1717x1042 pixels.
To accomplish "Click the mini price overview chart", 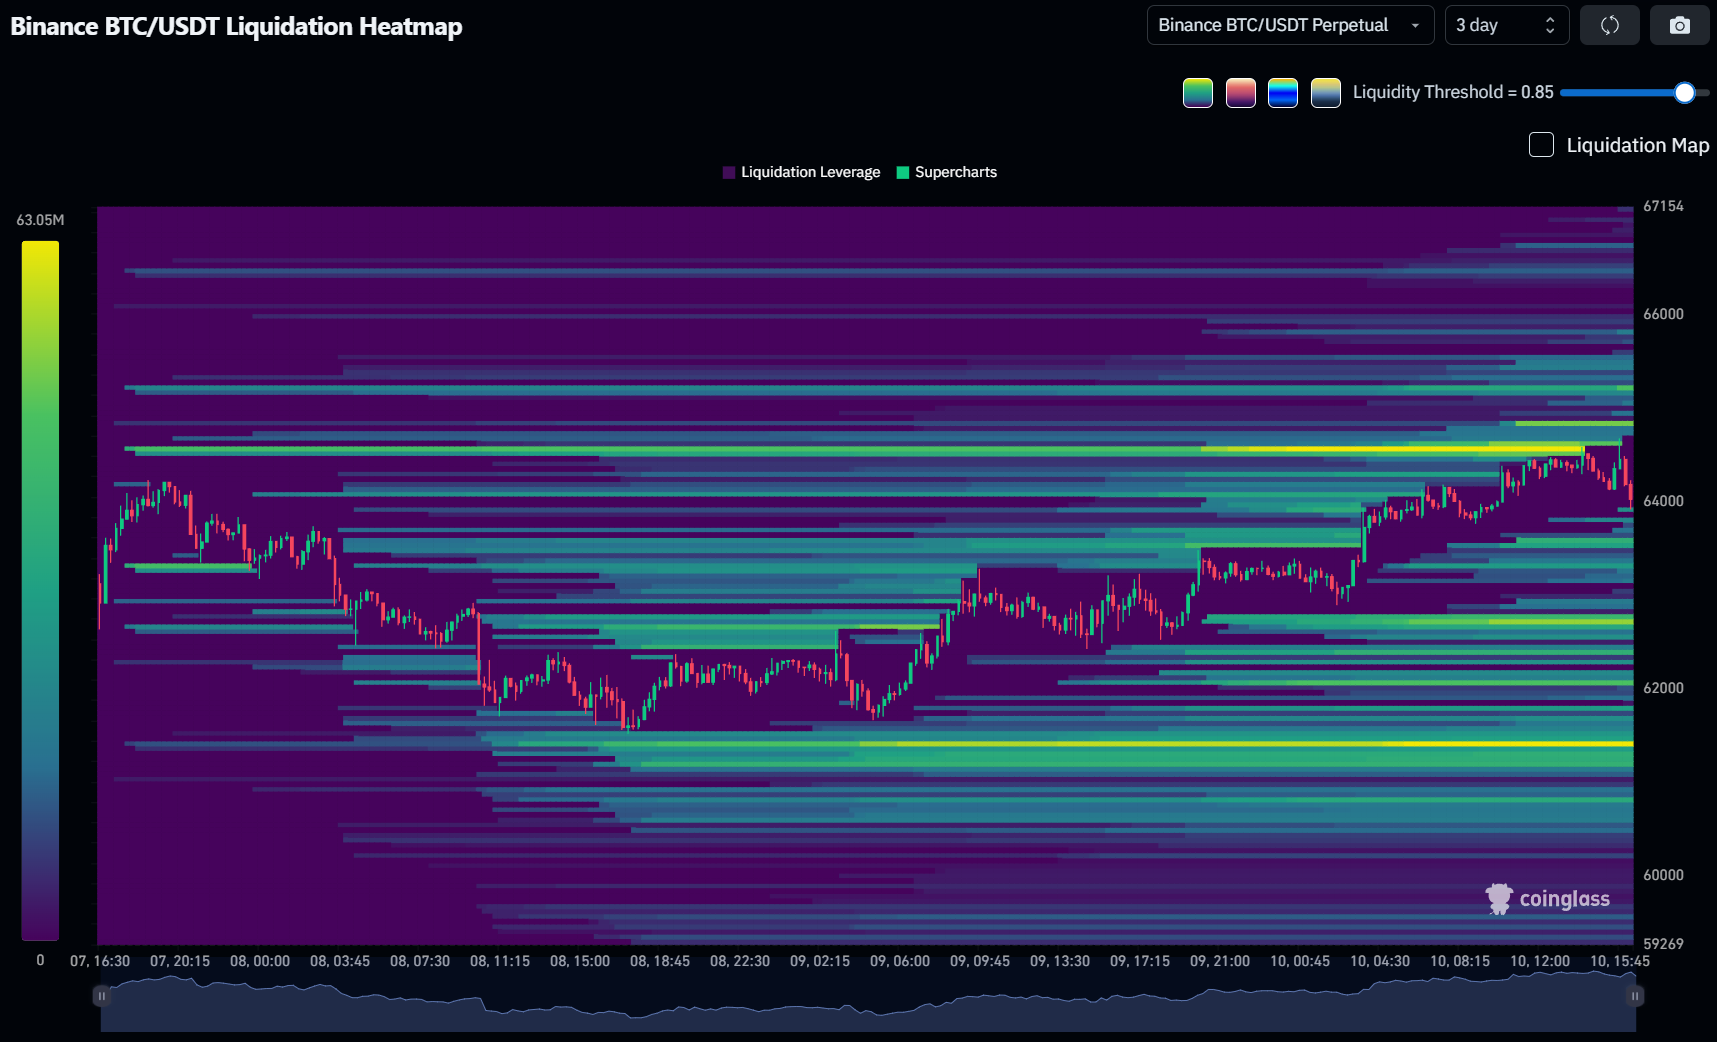I will point(868,1000).
